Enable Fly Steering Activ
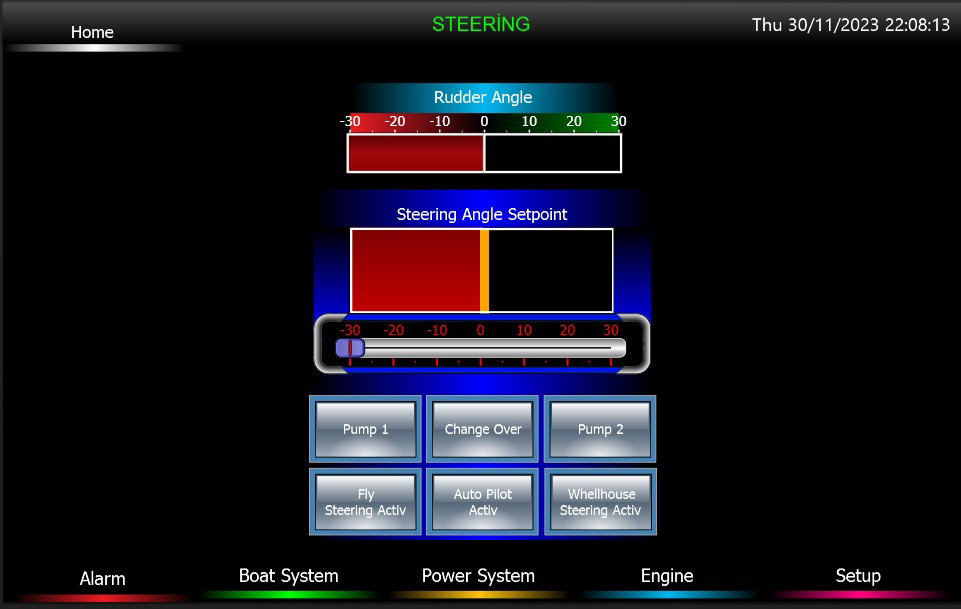This screenshot has width=961, height=609. (x=365, y=502)
